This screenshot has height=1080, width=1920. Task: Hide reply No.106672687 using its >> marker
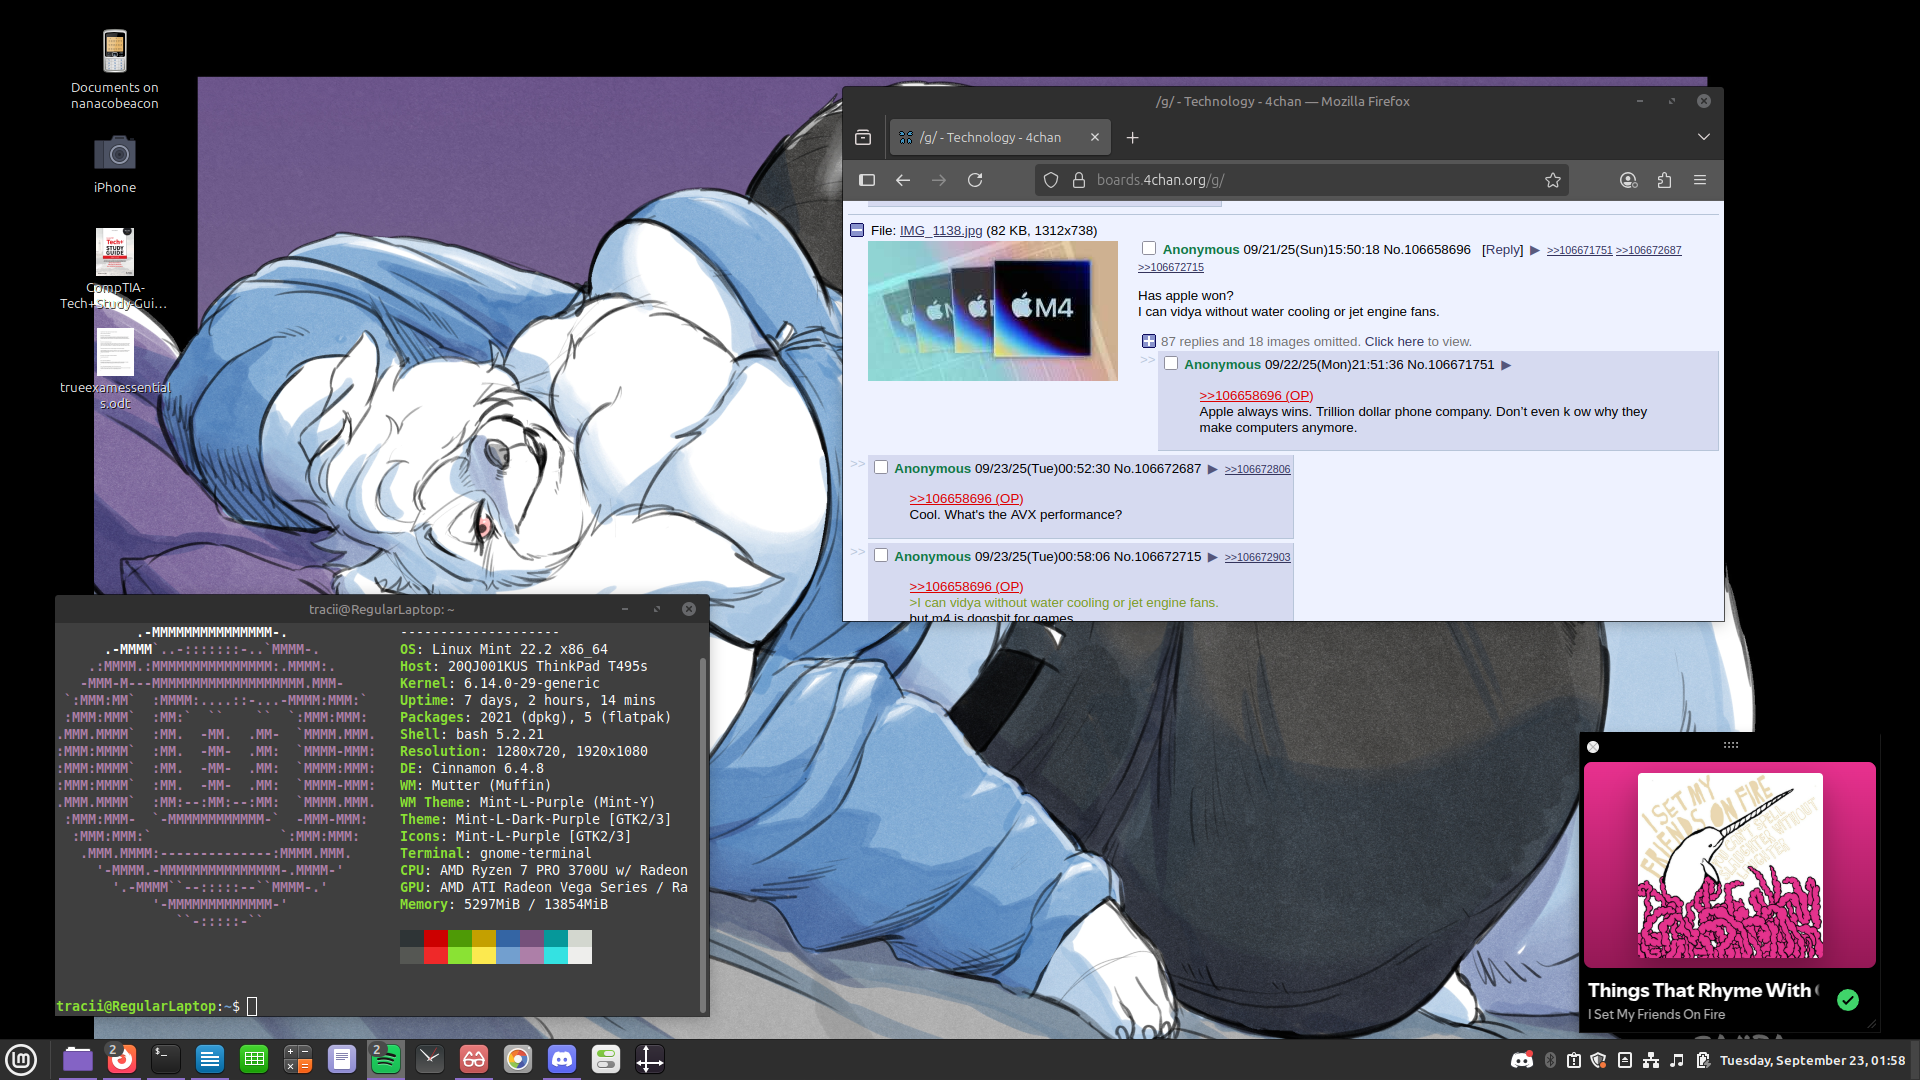pos(857,464)
